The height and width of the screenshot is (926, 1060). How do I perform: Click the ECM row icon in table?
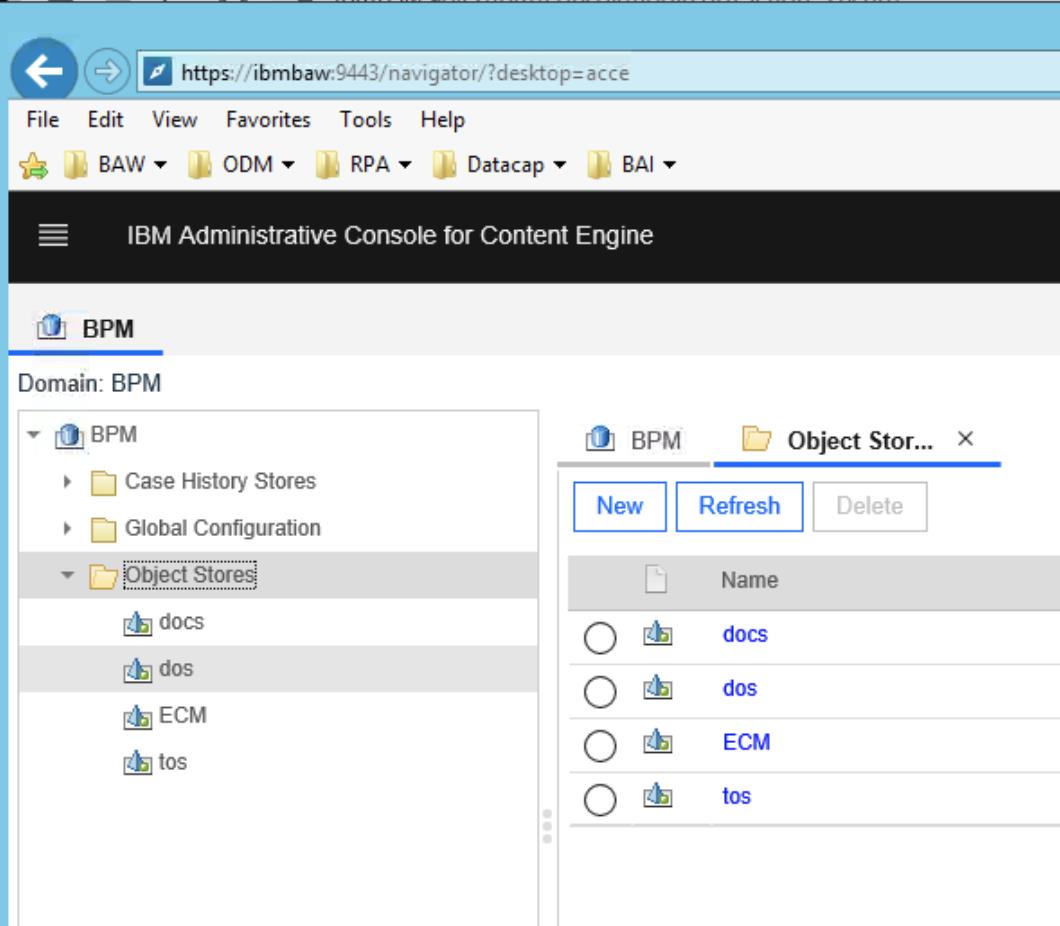(x=658, y=742)
